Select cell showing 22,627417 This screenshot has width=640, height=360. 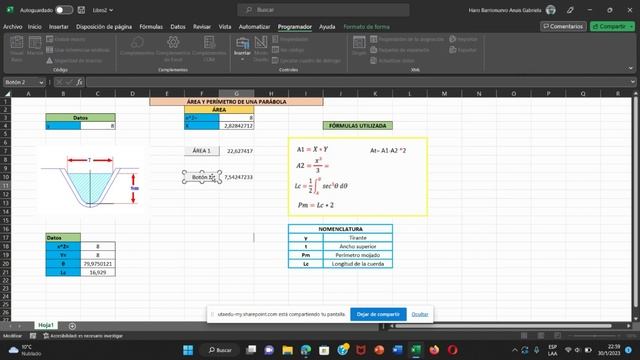pyautogui.click(x=236, y=151)
